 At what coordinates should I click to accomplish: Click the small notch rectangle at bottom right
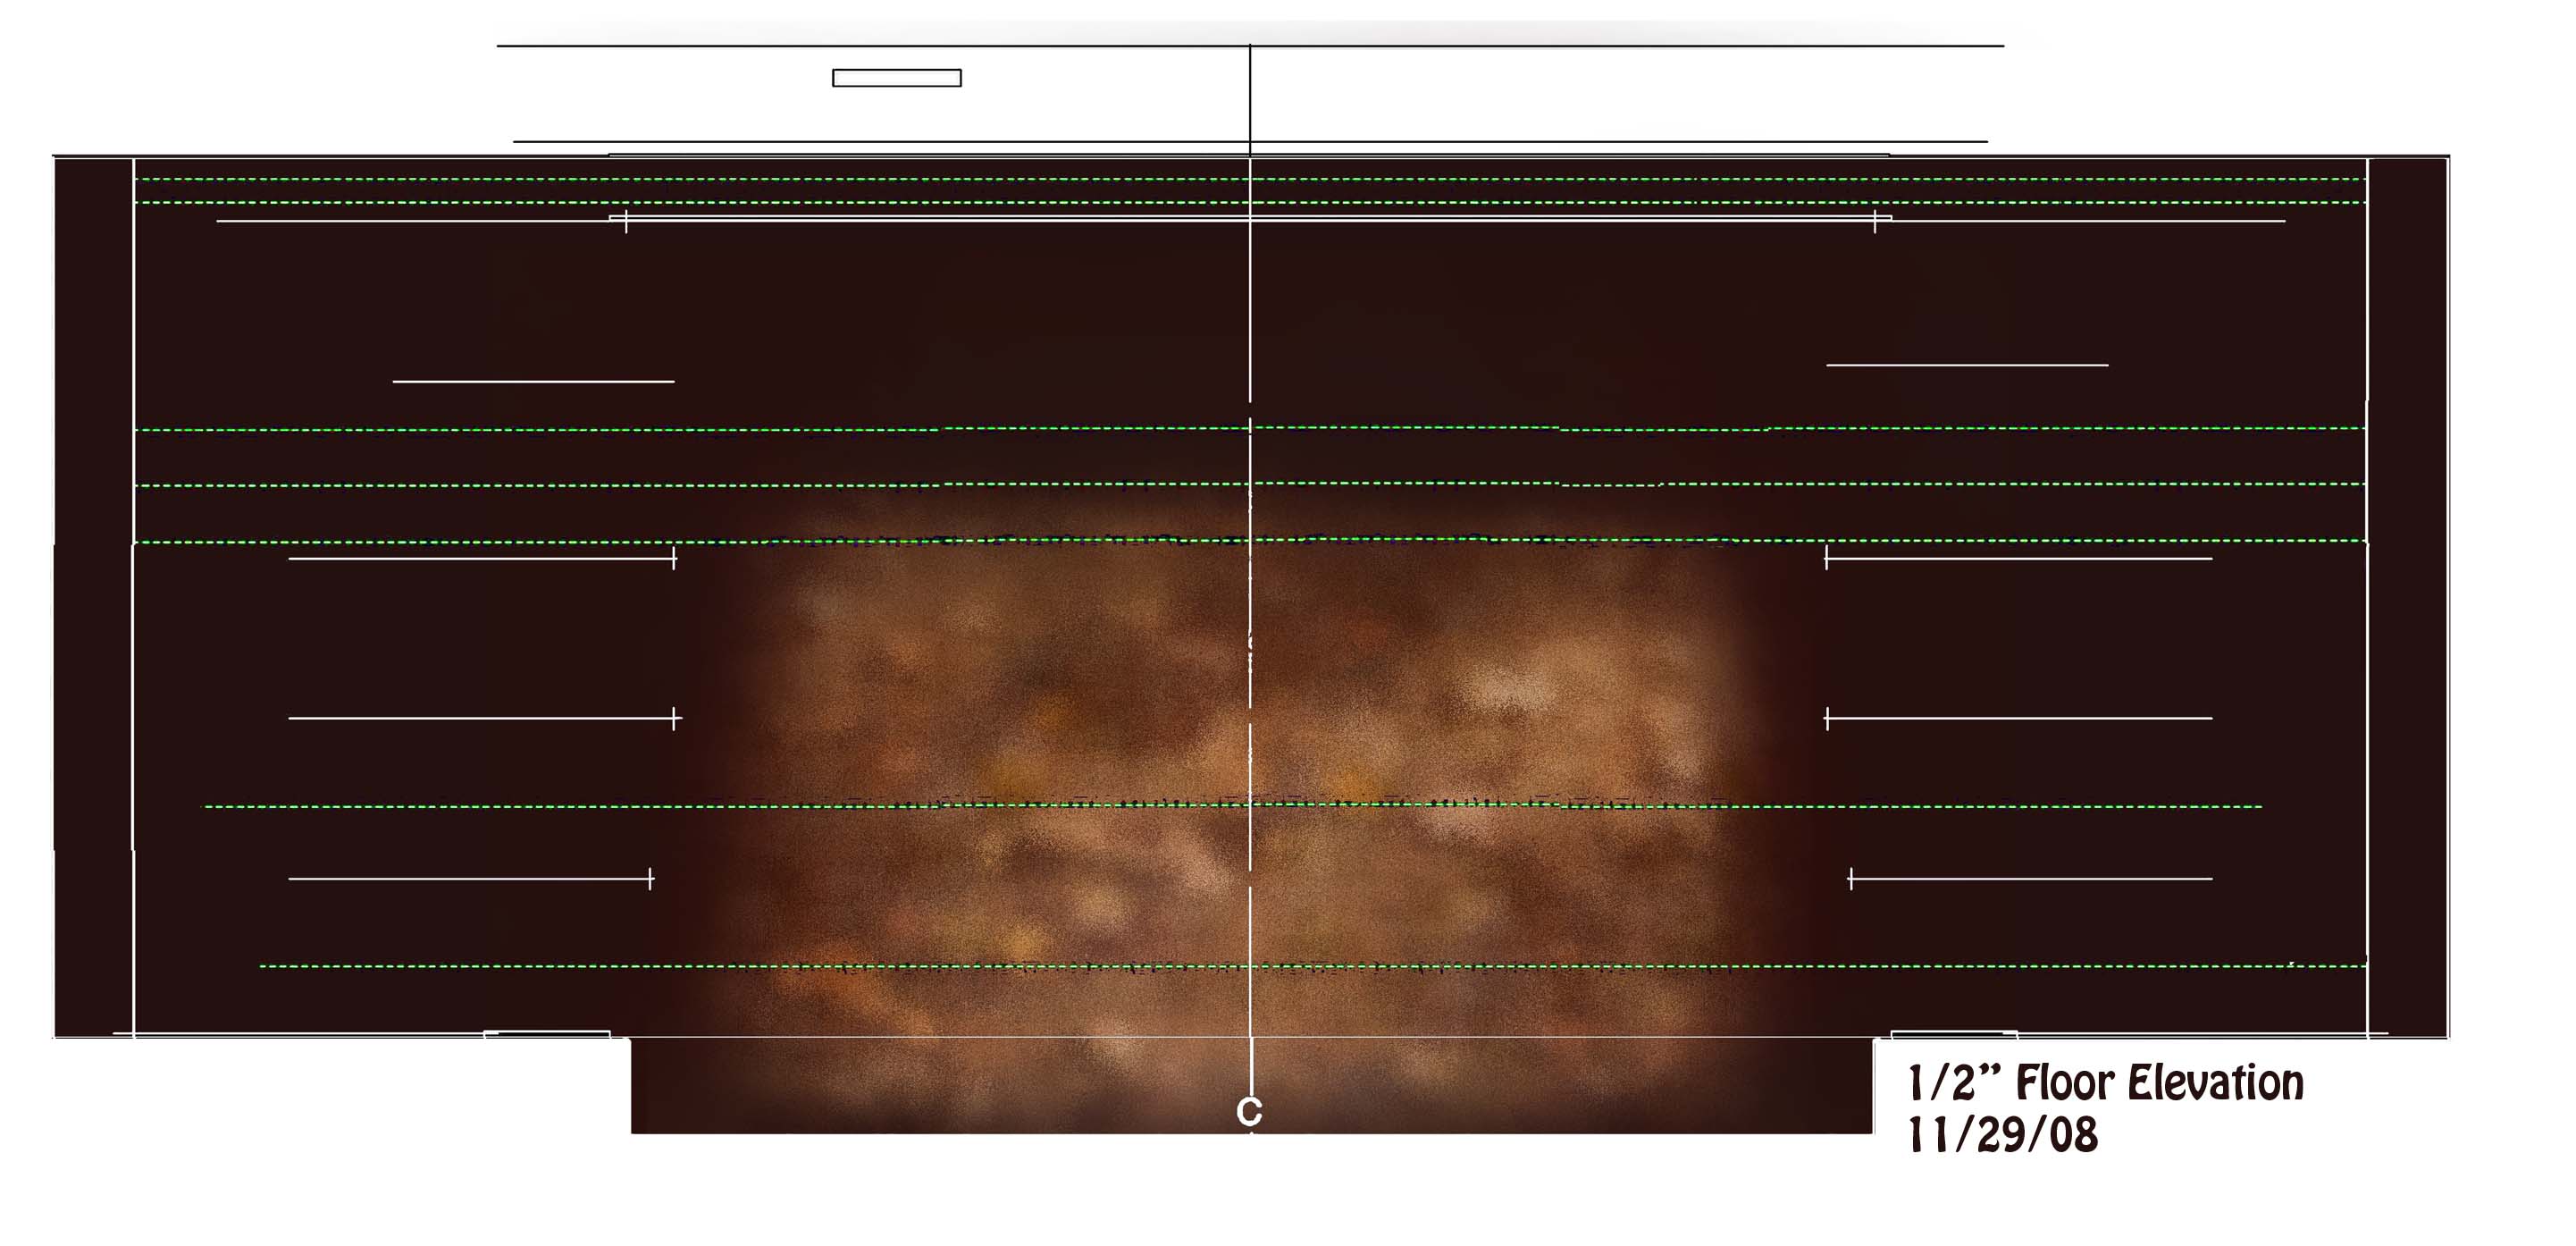1953,1034
